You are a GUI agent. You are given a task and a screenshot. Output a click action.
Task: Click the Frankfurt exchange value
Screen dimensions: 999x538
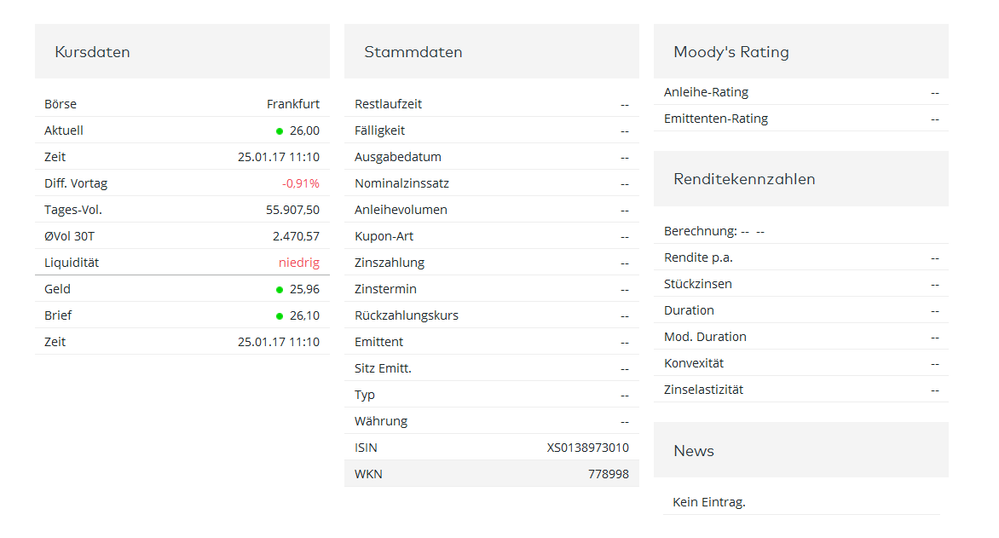tap(293, 104)
